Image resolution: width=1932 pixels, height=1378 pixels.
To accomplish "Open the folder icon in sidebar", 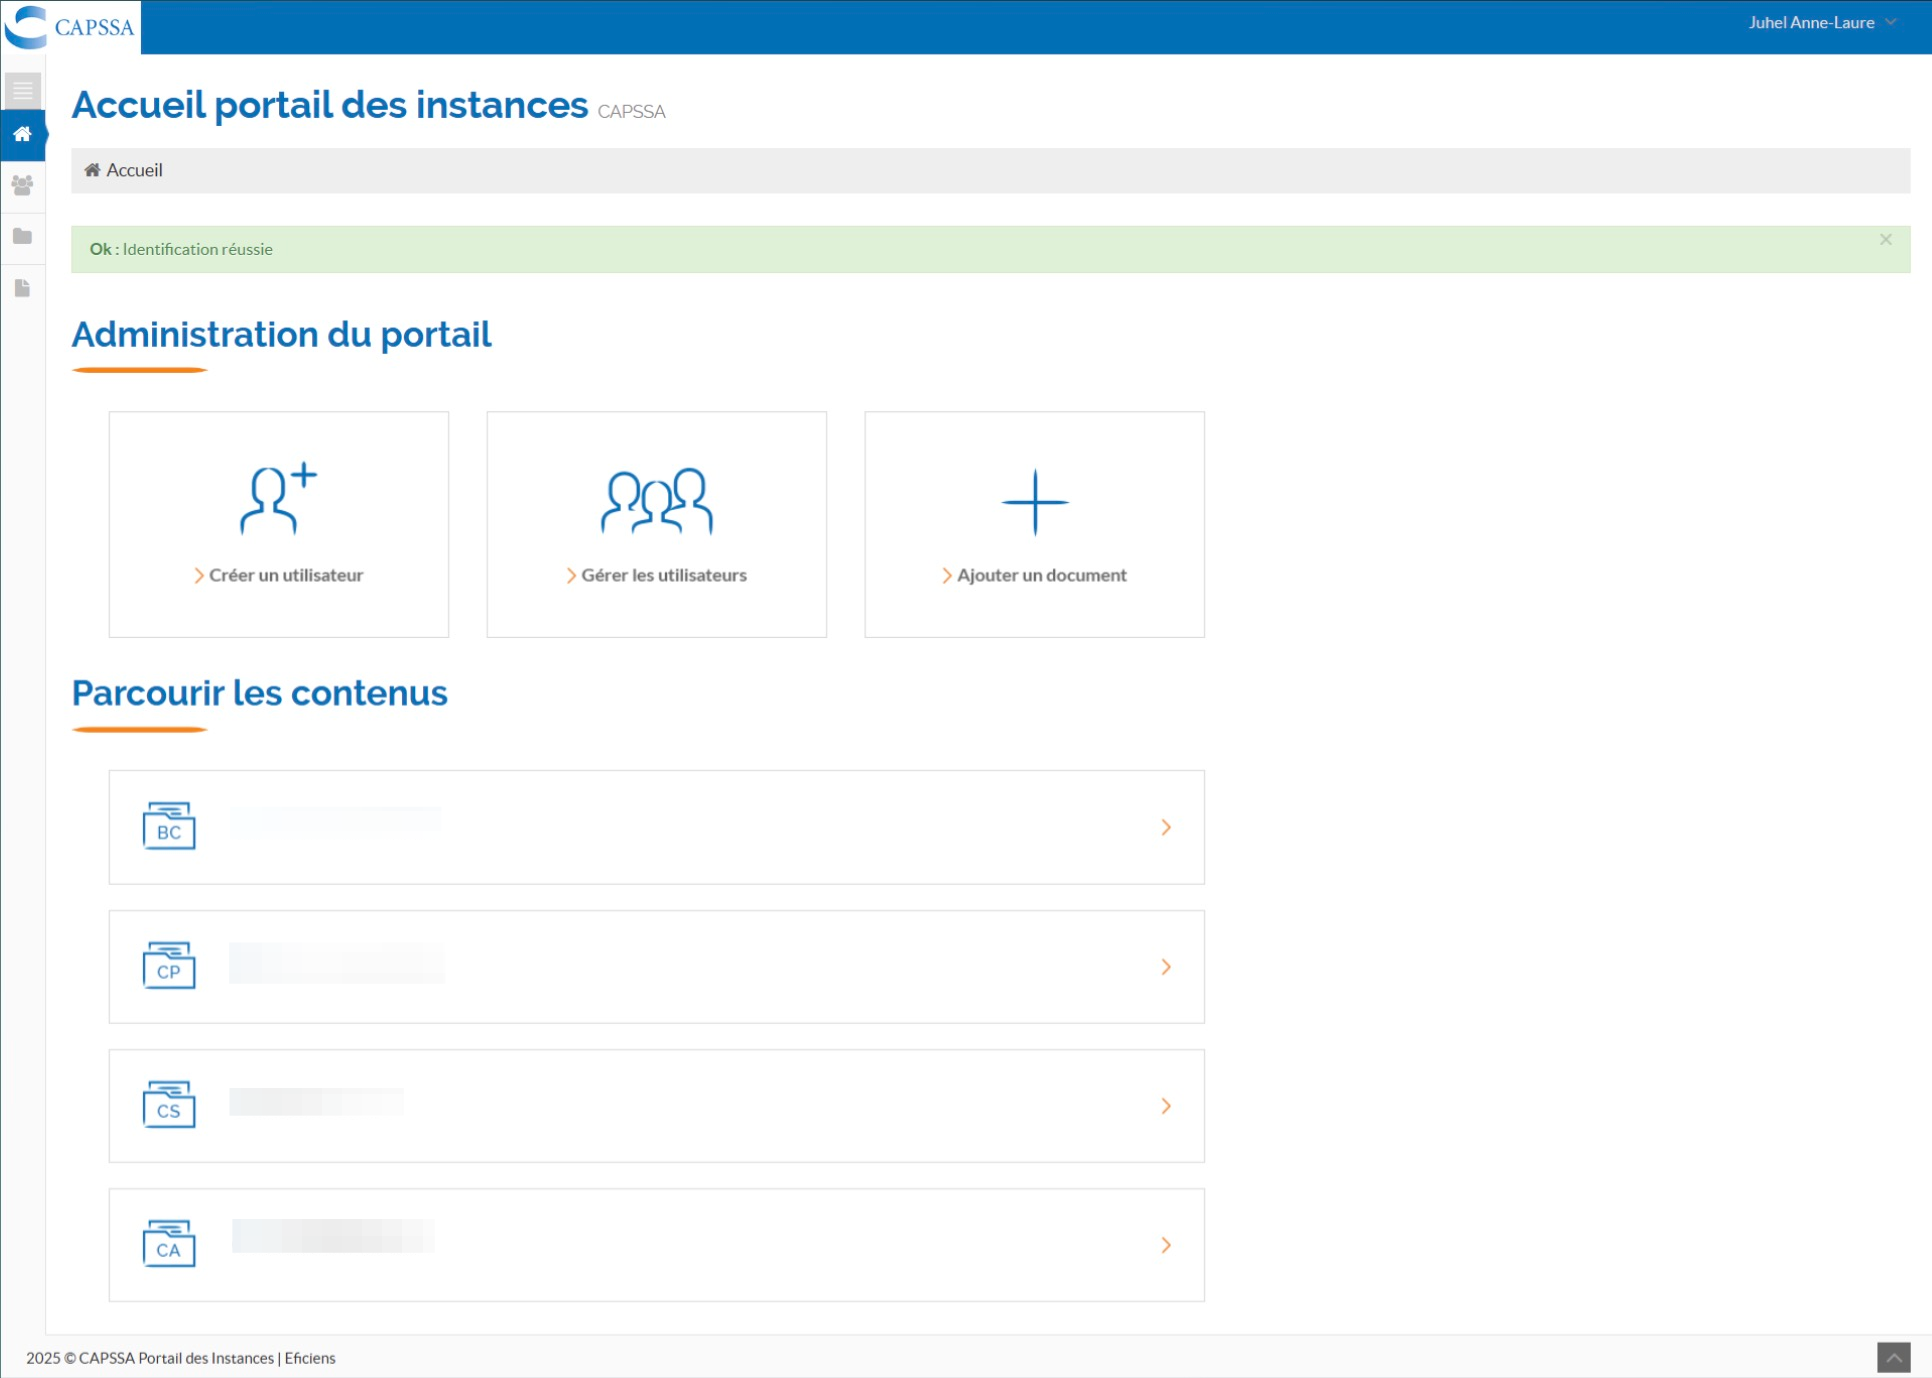I will pos(22,237).
